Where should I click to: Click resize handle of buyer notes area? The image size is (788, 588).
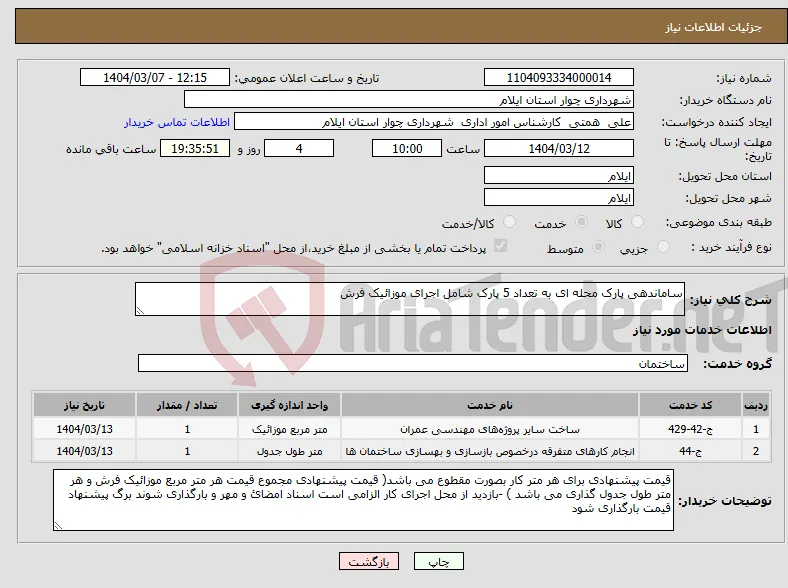click(58, 525)
